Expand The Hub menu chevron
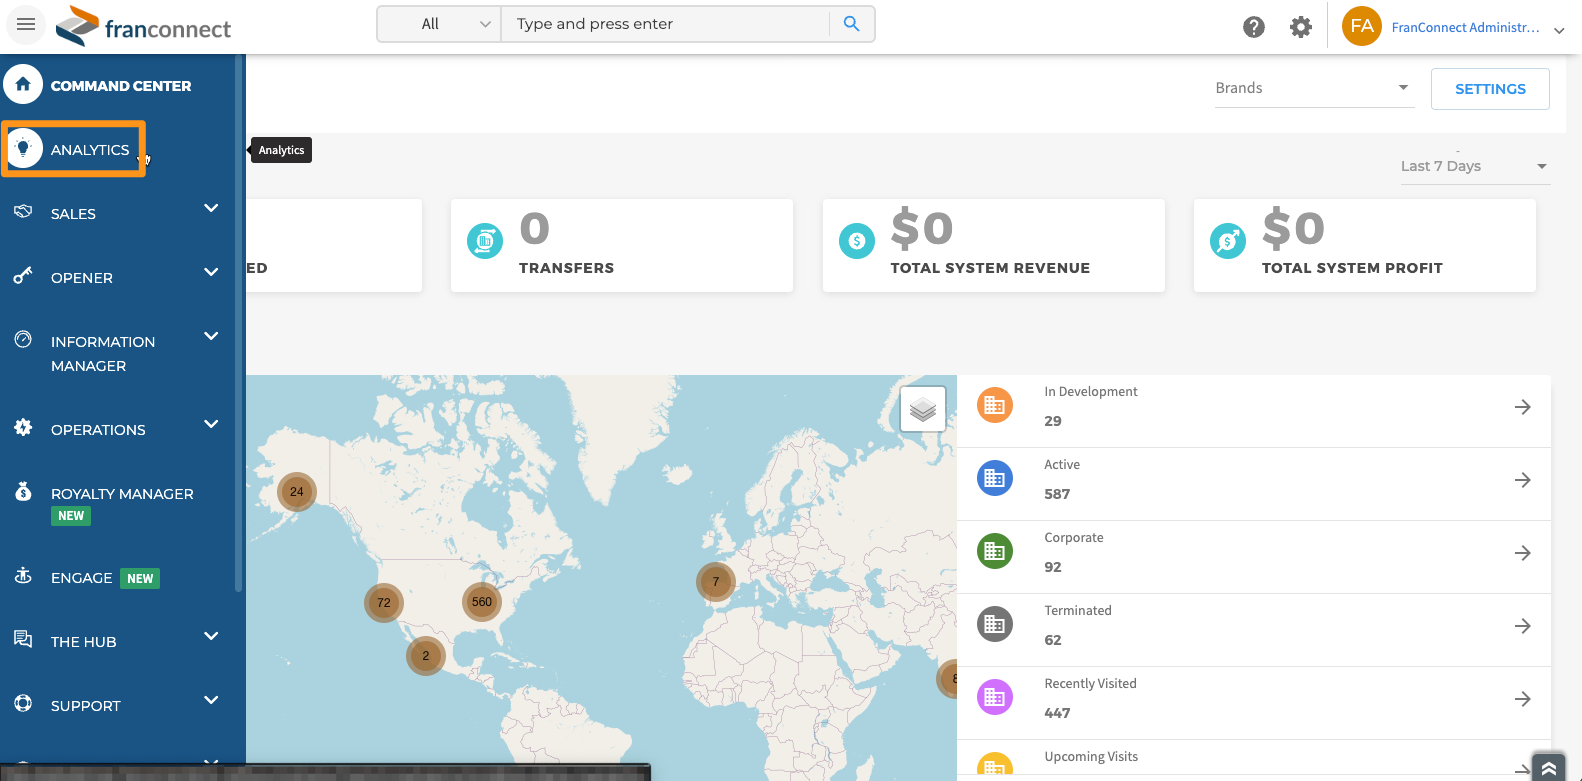This screenshot has width=1582, height=781. (211, 636)
